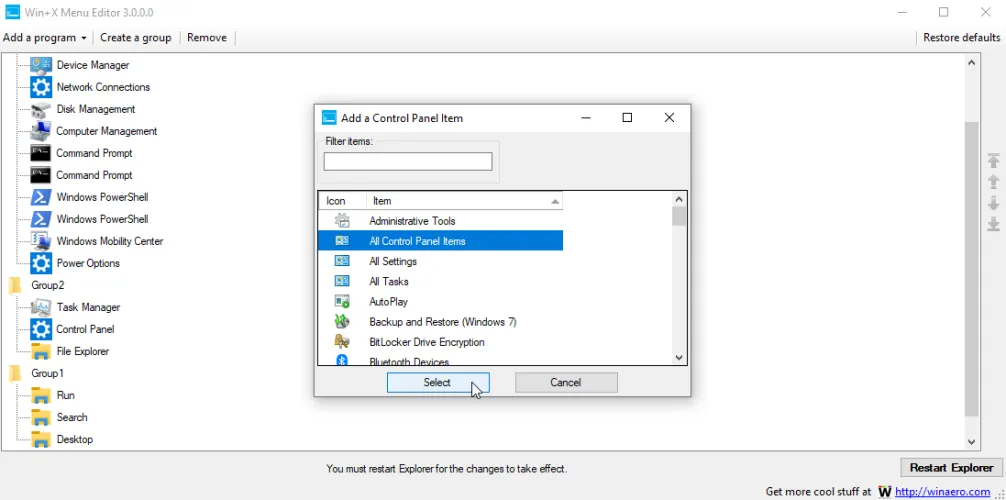Click Create a group menu item

[x=135, y=38]
